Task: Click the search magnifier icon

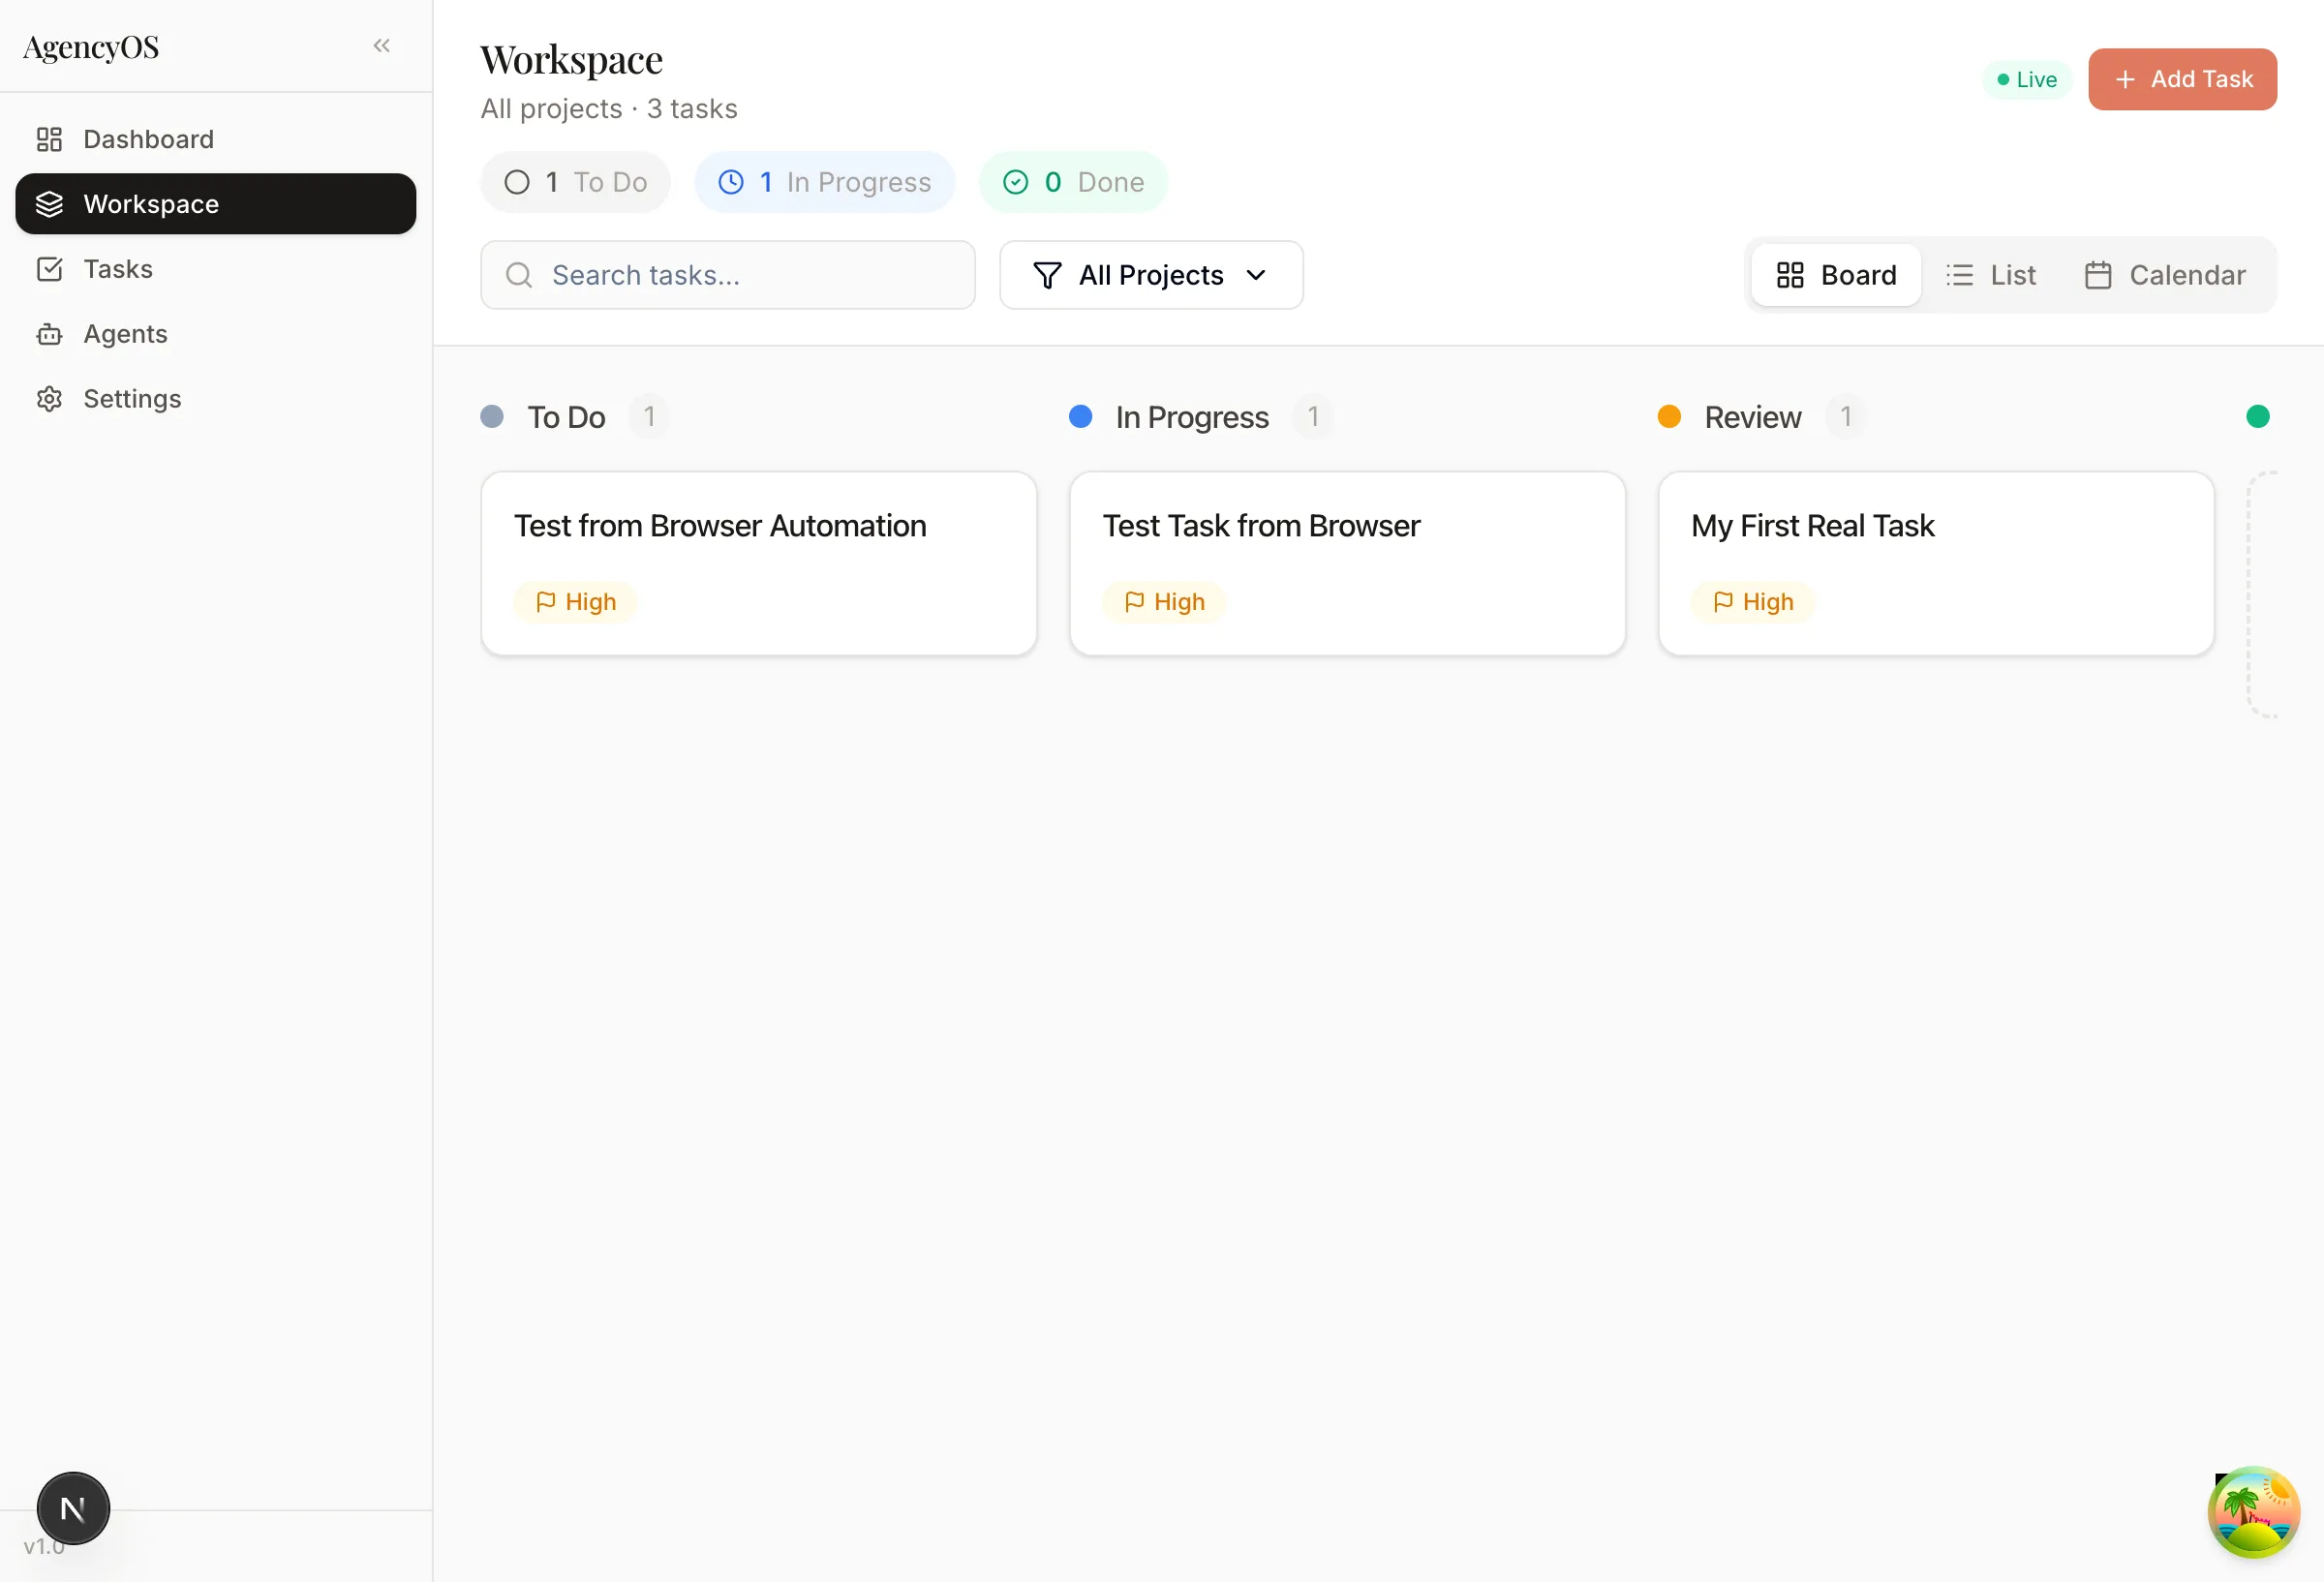Action: click(x=518, y=275)
